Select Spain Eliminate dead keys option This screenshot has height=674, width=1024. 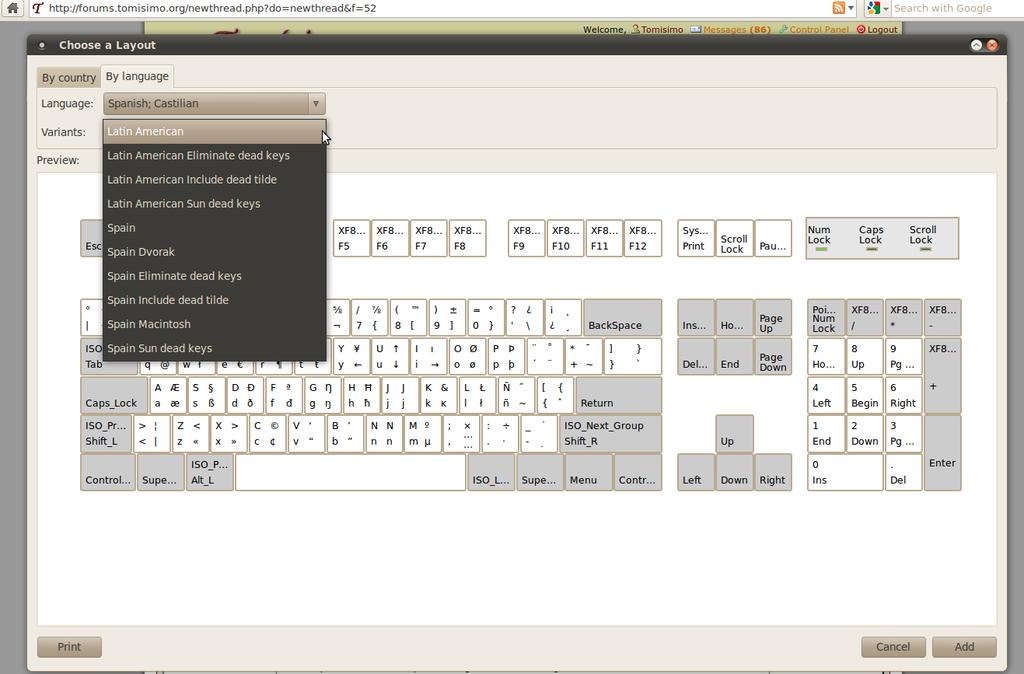point(174,276)
